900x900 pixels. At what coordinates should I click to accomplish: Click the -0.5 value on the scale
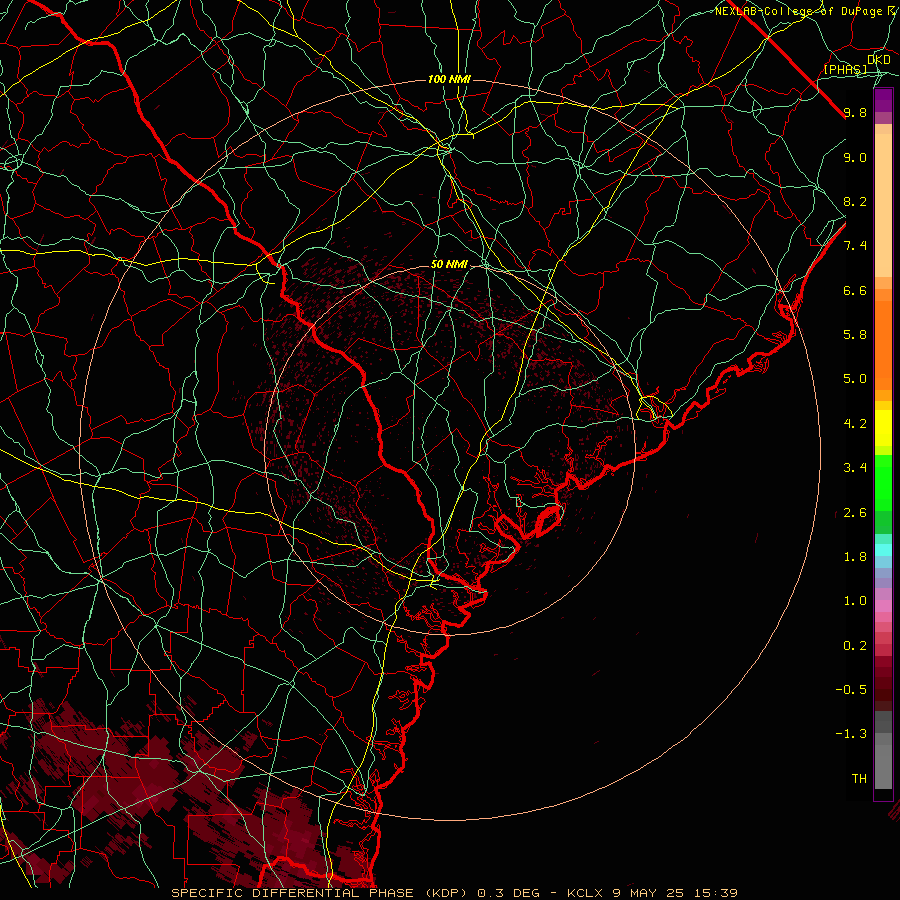(851, 690)
